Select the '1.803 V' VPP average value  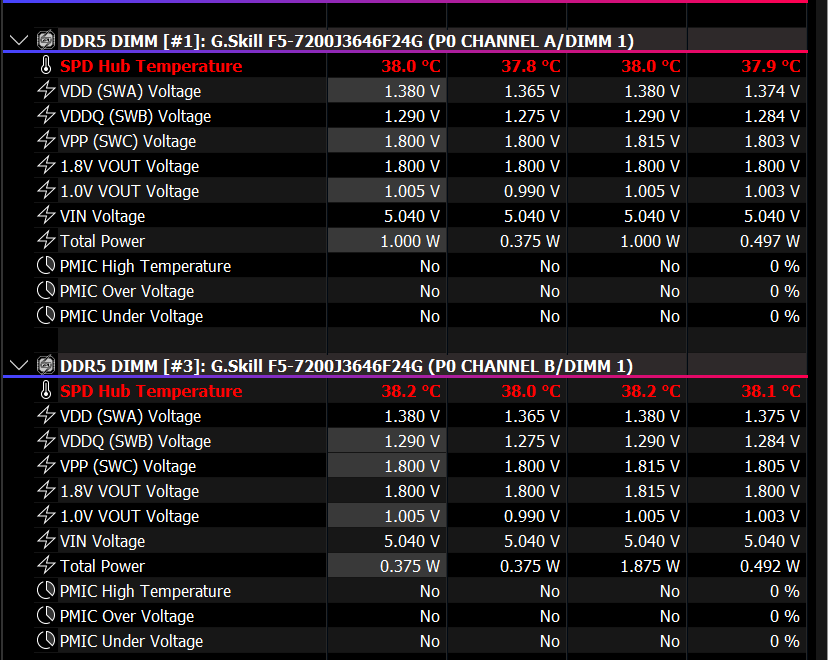coord(772,142)
